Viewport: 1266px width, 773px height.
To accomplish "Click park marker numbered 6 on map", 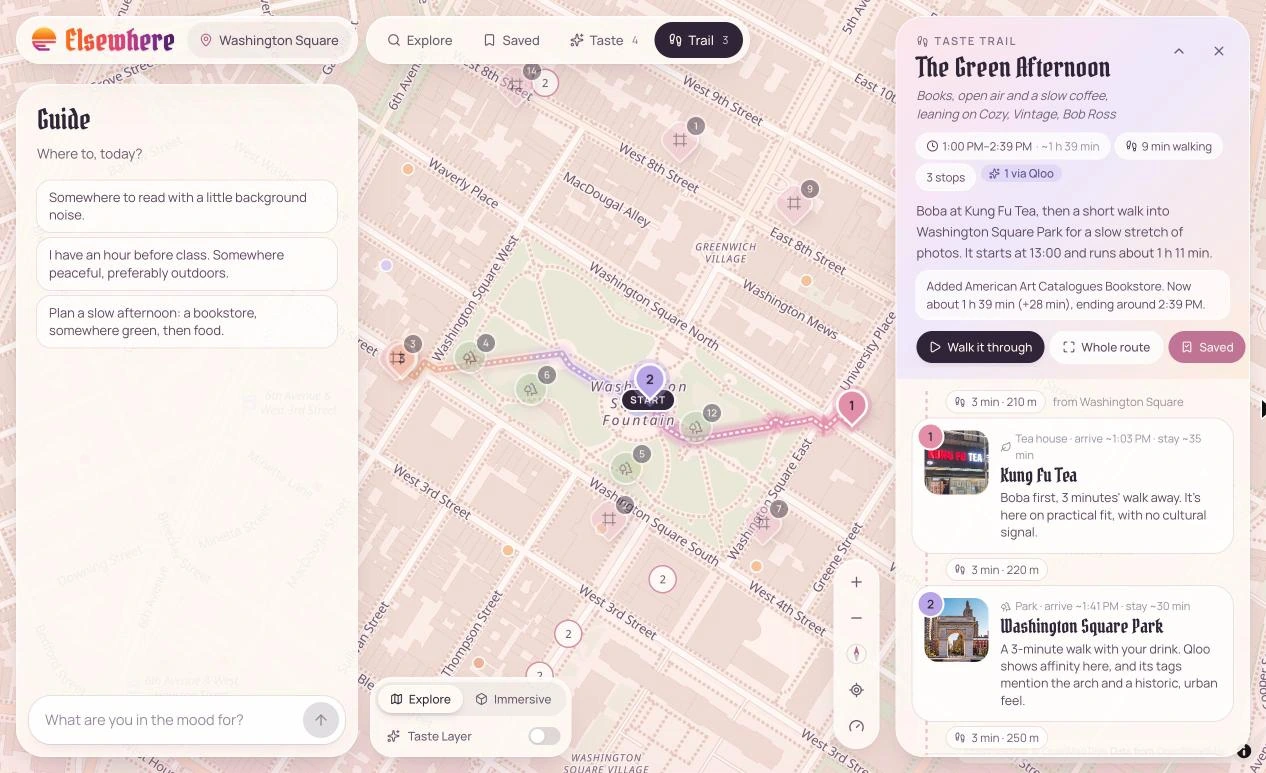I will [531, 388].
